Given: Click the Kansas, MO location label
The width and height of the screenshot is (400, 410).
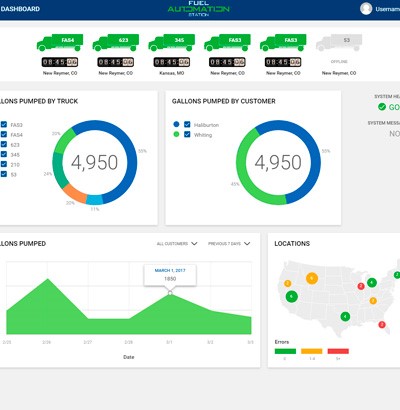Looking at the screenshot, I should [171, 73].
